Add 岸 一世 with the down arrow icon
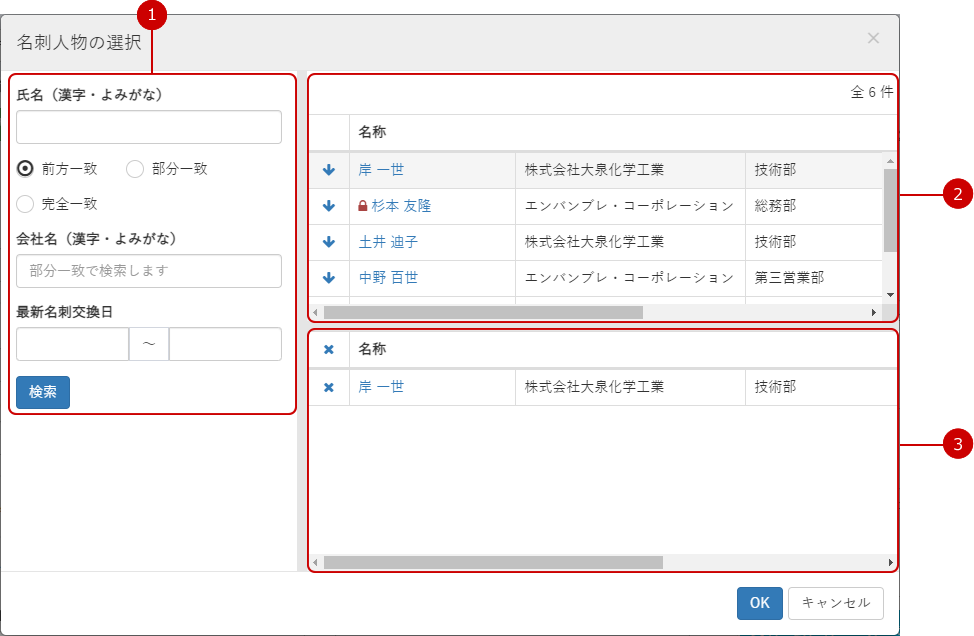Image resolution: width=974 pixels, height=636 pixels. pos(329,170)
